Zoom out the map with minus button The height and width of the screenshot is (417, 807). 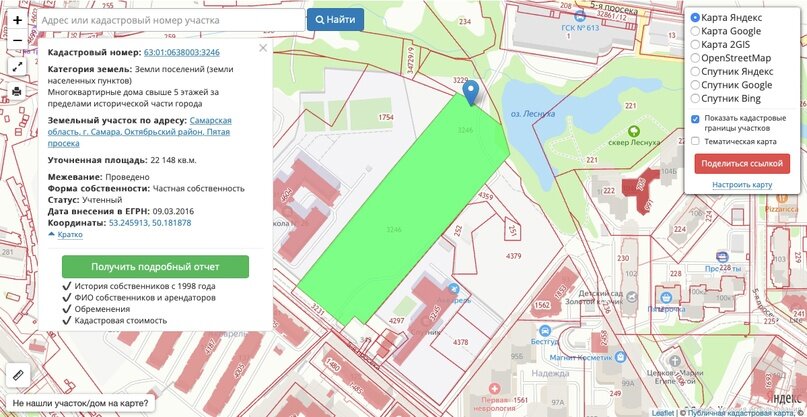pos(17,40)
